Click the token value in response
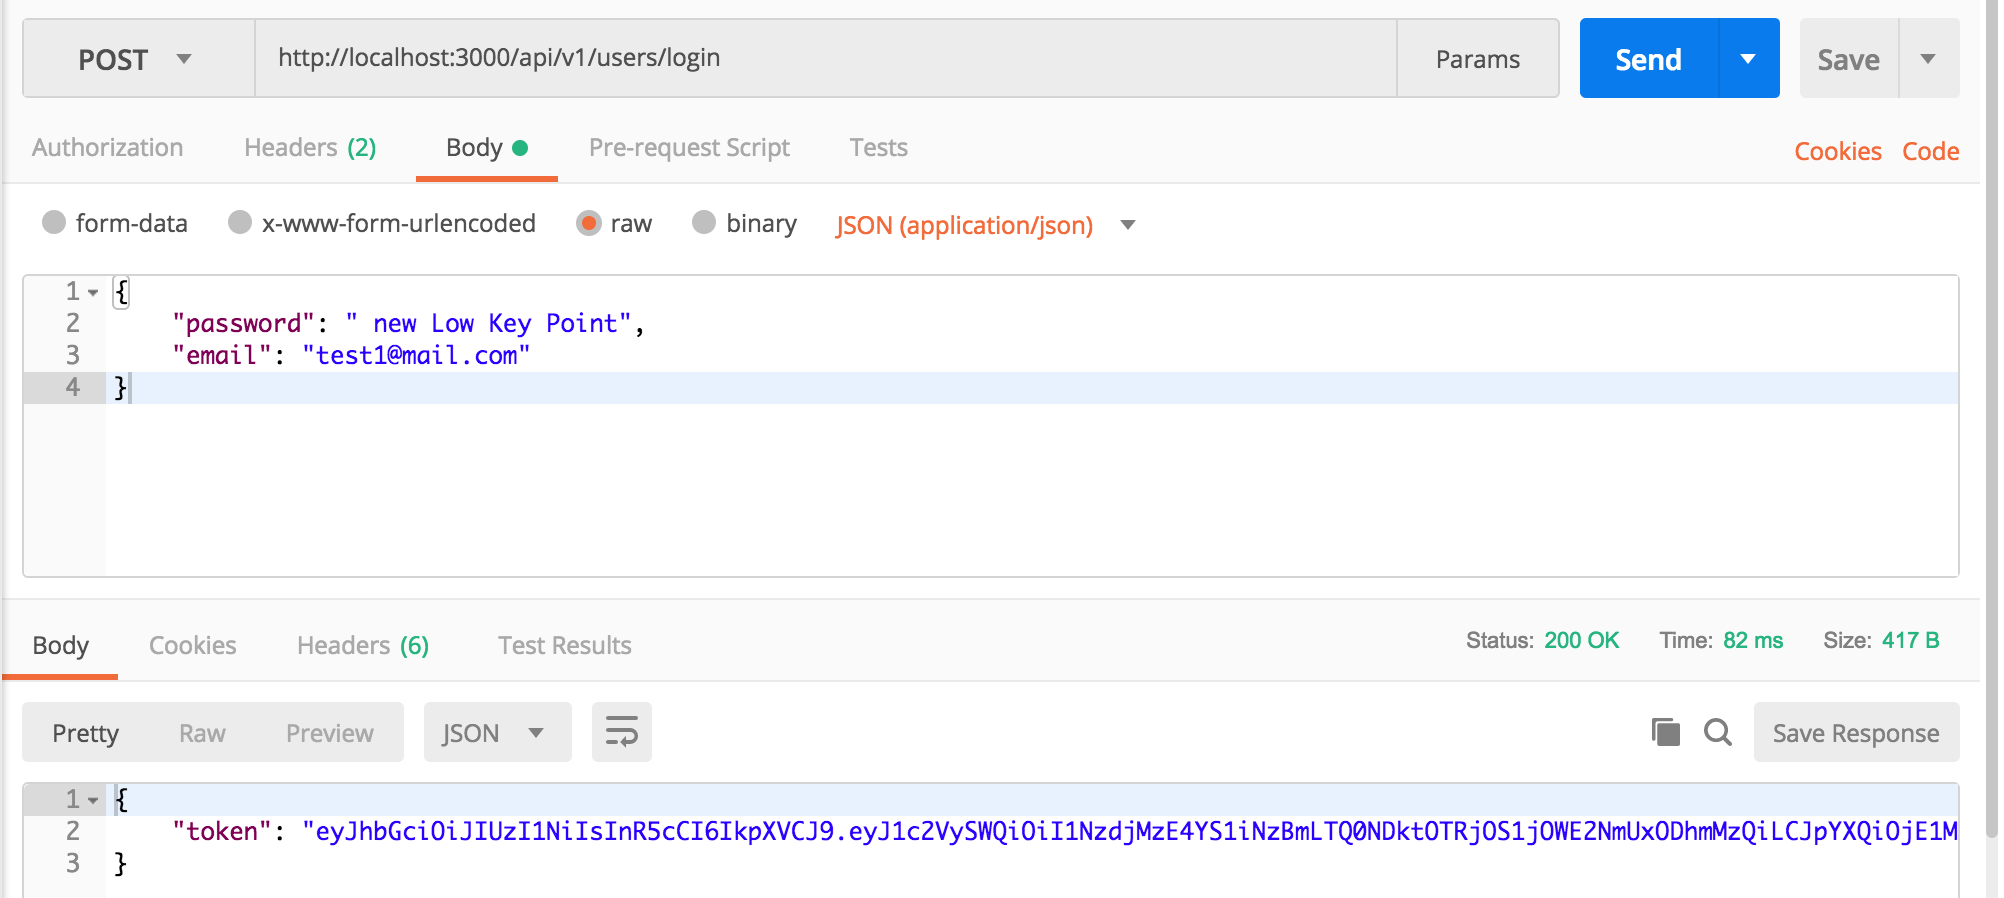Viewport: 2004px width, 898px height. point(1130,831)
